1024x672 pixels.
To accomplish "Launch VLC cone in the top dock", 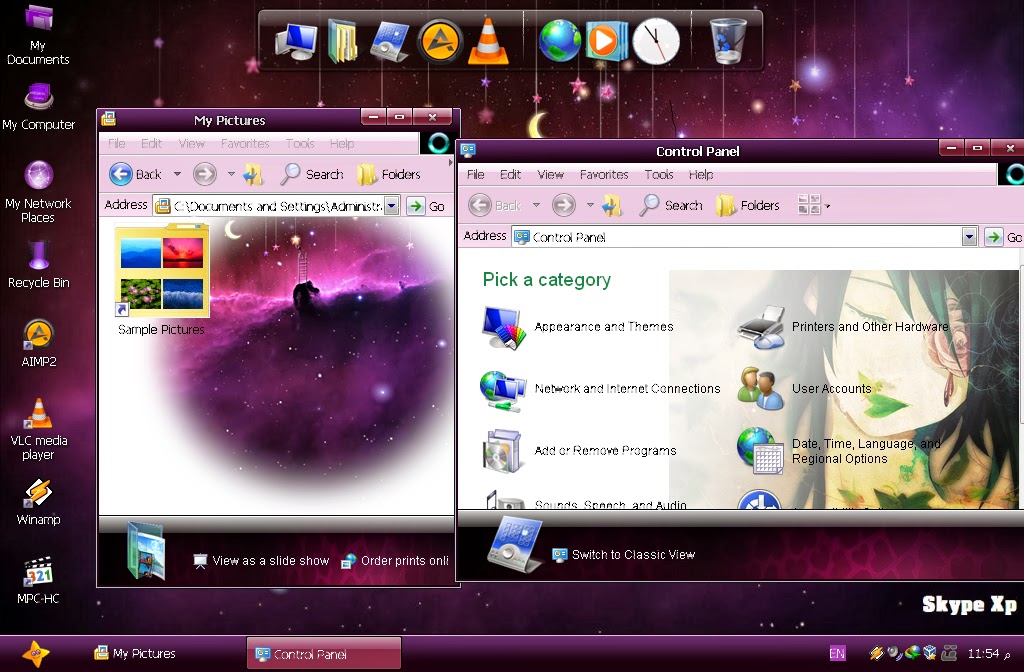I will pos(488,41).
